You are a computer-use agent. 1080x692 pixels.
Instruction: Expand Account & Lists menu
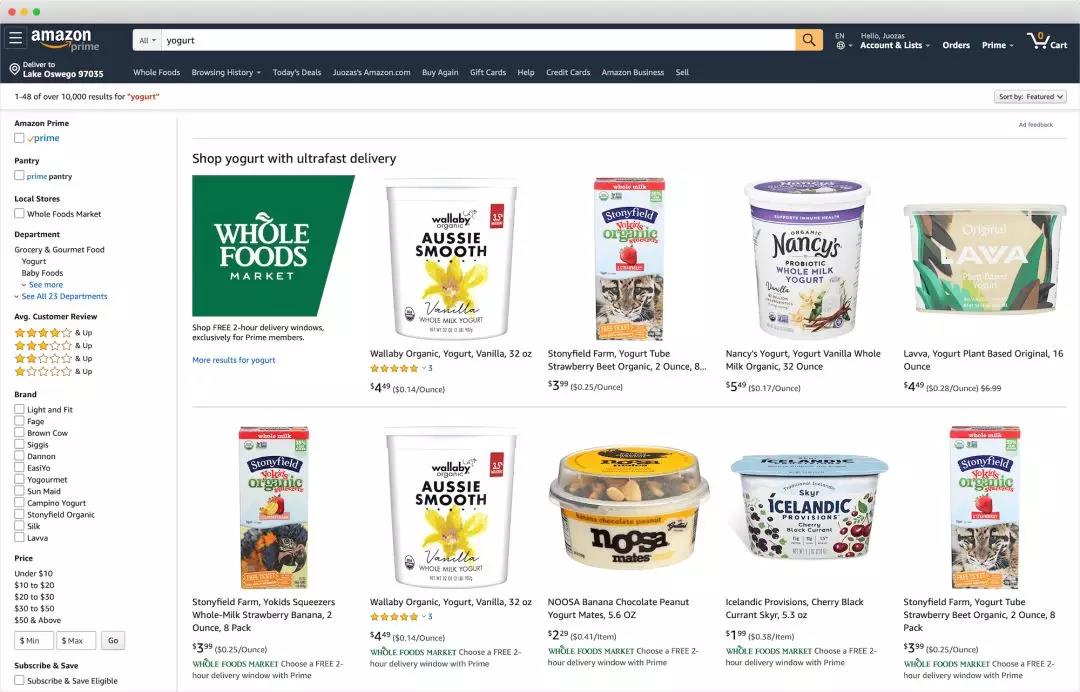pos(895,45)
